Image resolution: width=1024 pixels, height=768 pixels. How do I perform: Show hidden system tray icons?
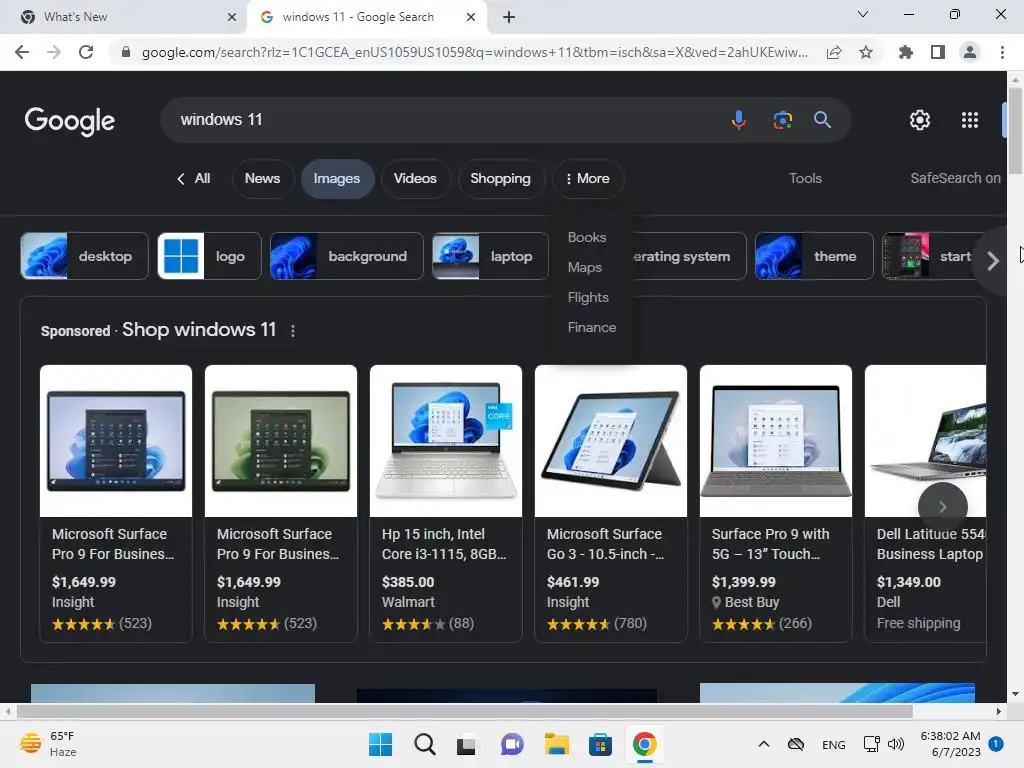point(763,744)
